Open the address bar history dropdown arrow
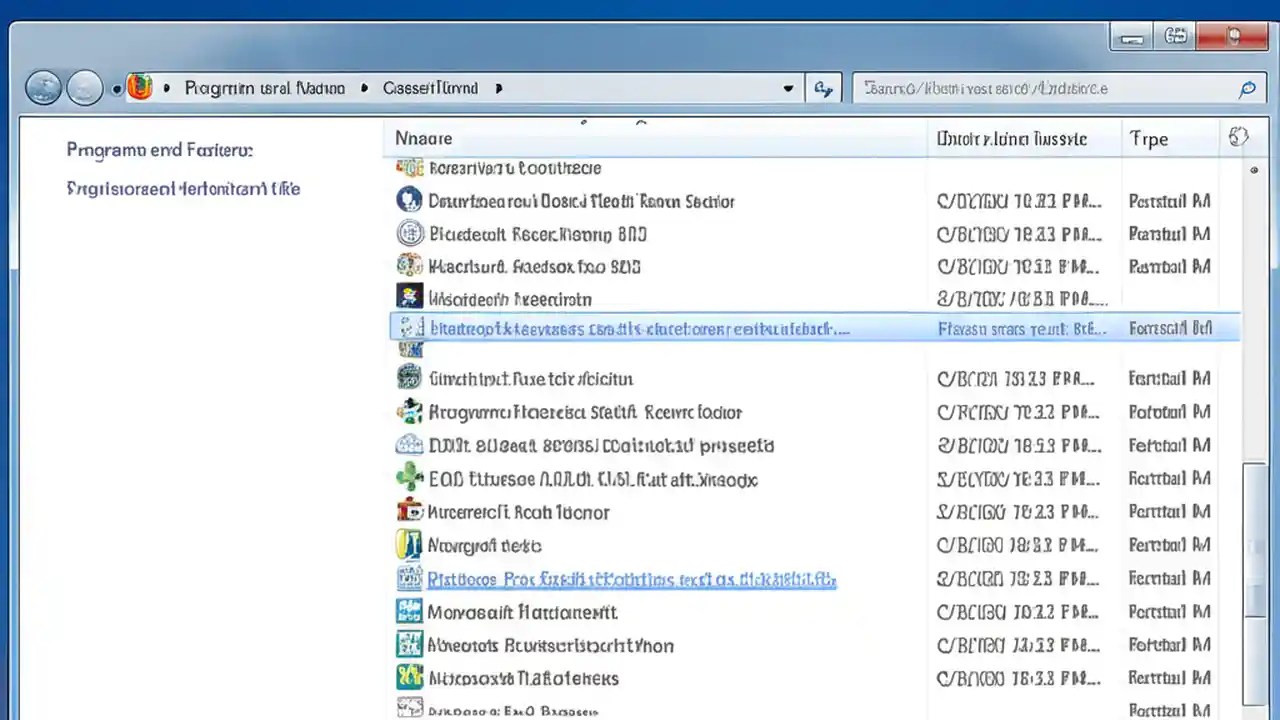1280x720 pixels. point(788,88)
